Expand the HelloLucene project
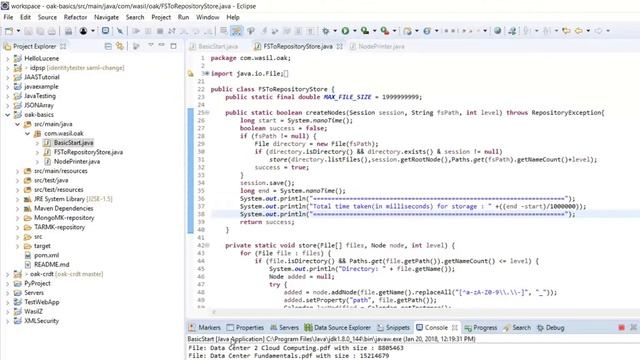Image resolution: width=640 pixels, height=360 pixels. click(7, 58)
